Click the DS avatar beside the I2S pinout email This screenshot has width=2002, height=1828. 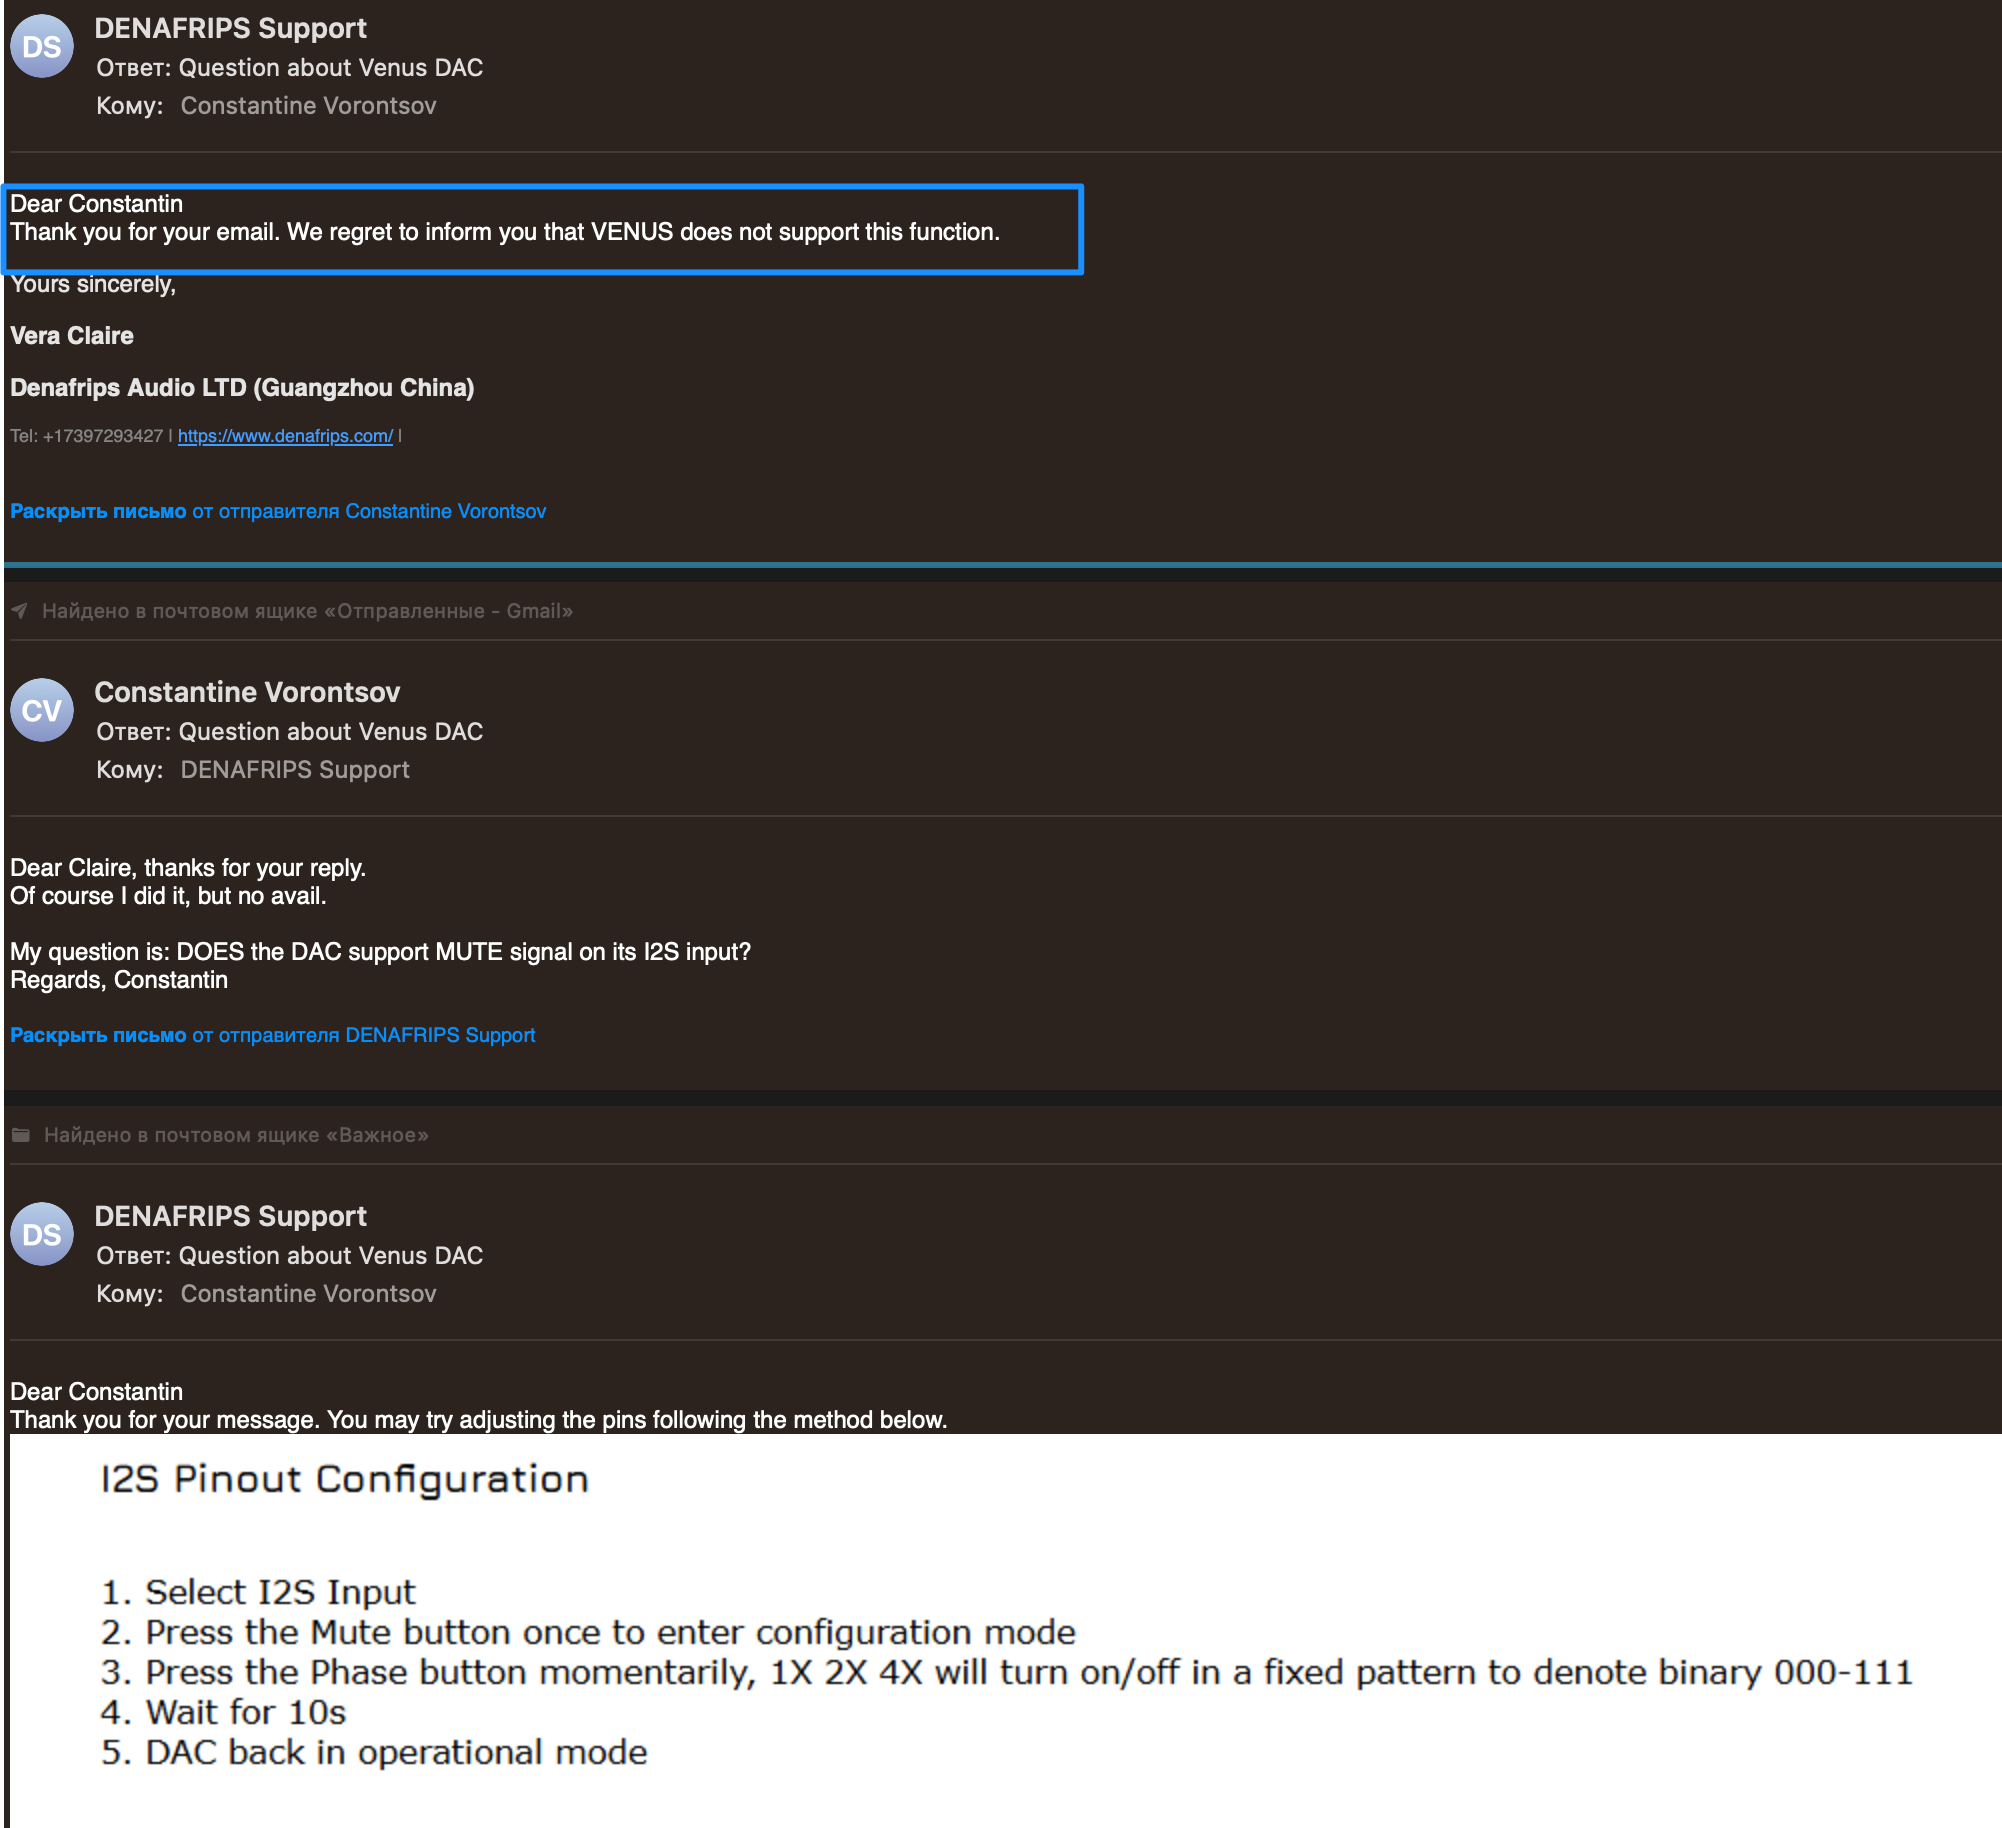click(42, 1235)
